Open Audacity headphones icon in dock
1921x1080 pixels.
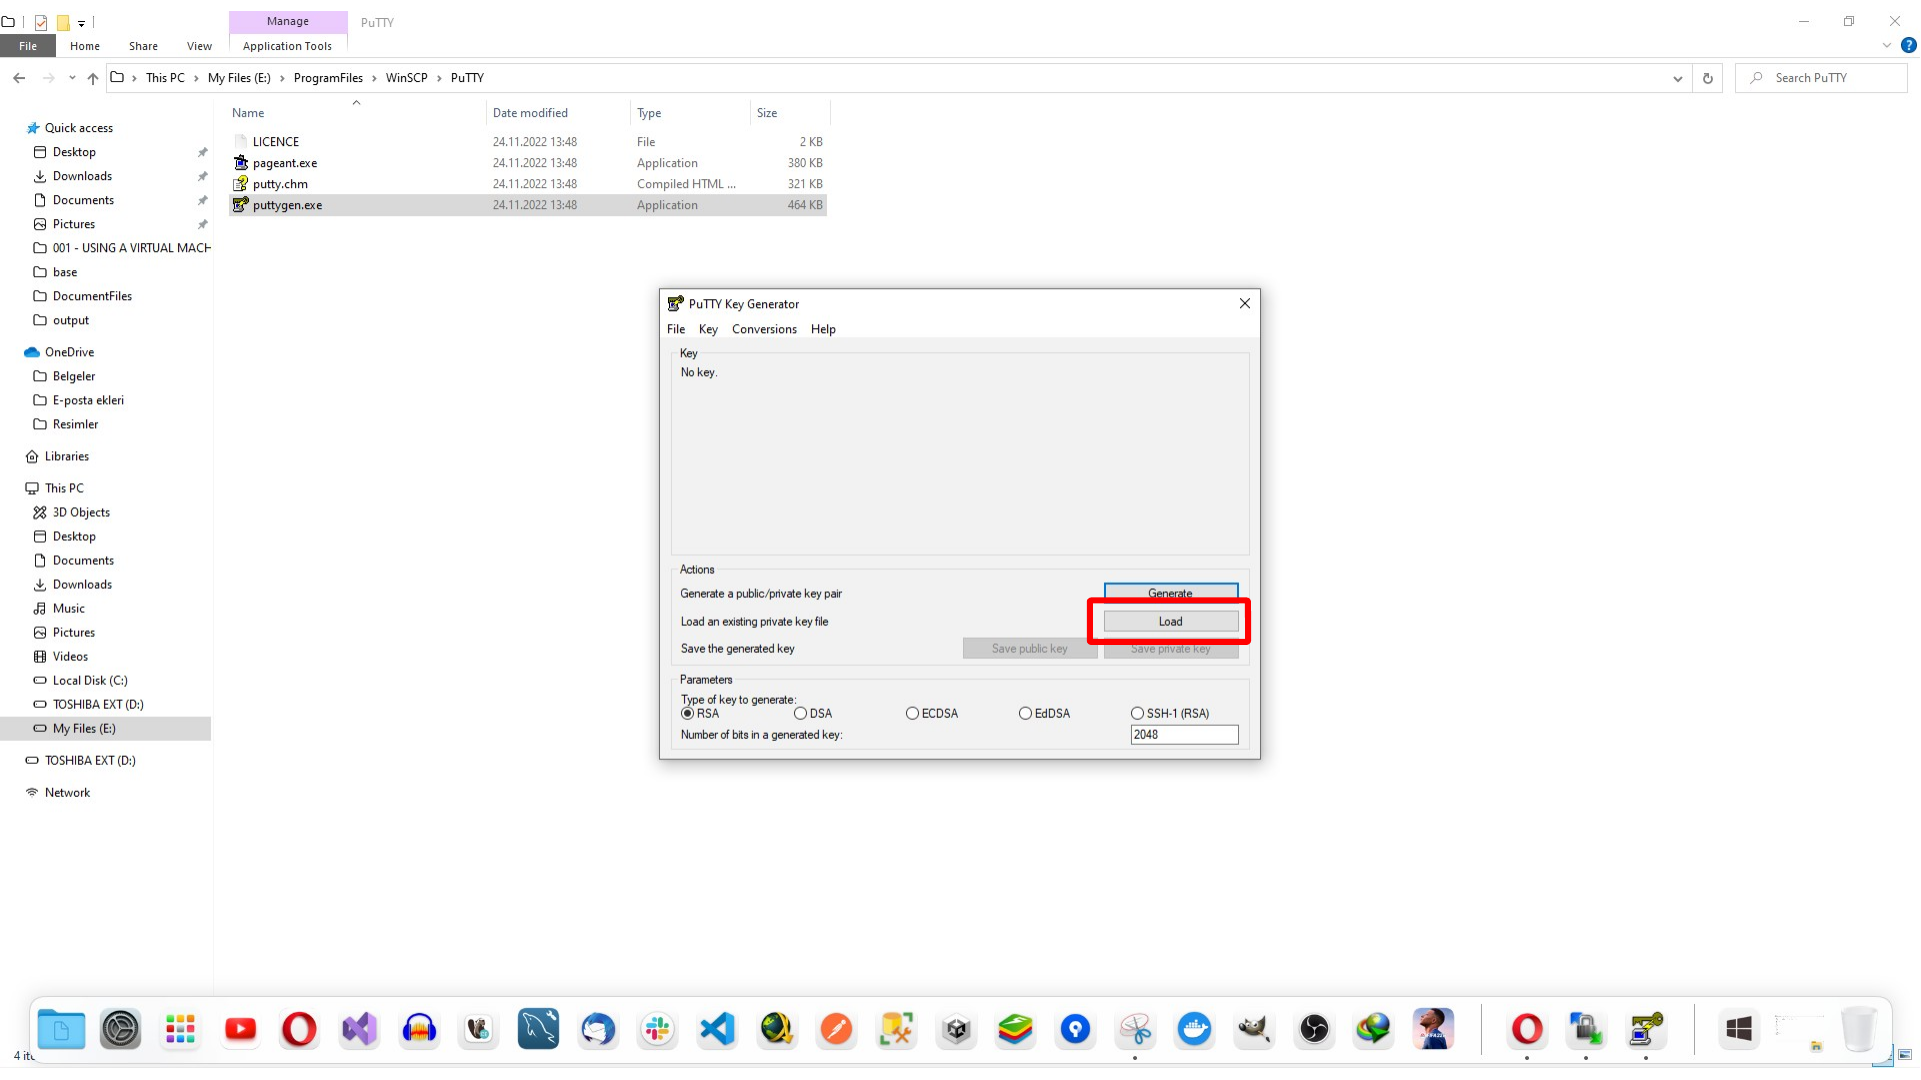pyautogui.click(x=419, y=1029)
